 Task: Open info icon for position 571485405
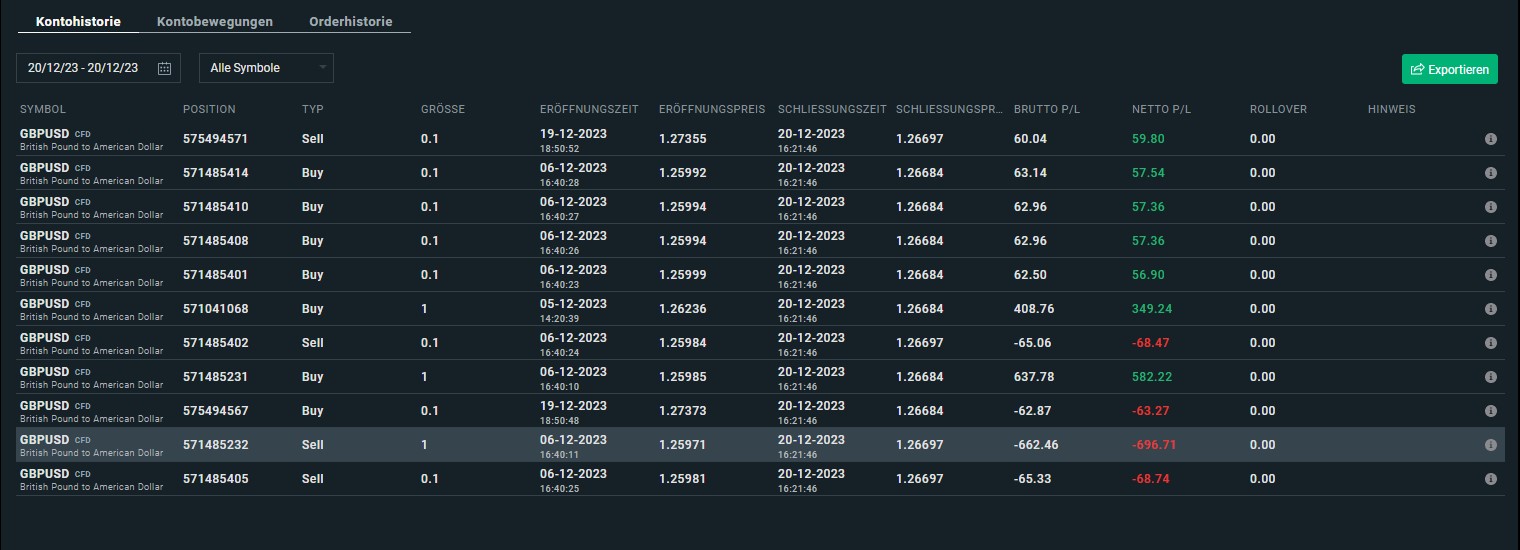[x=1490, y=479]
